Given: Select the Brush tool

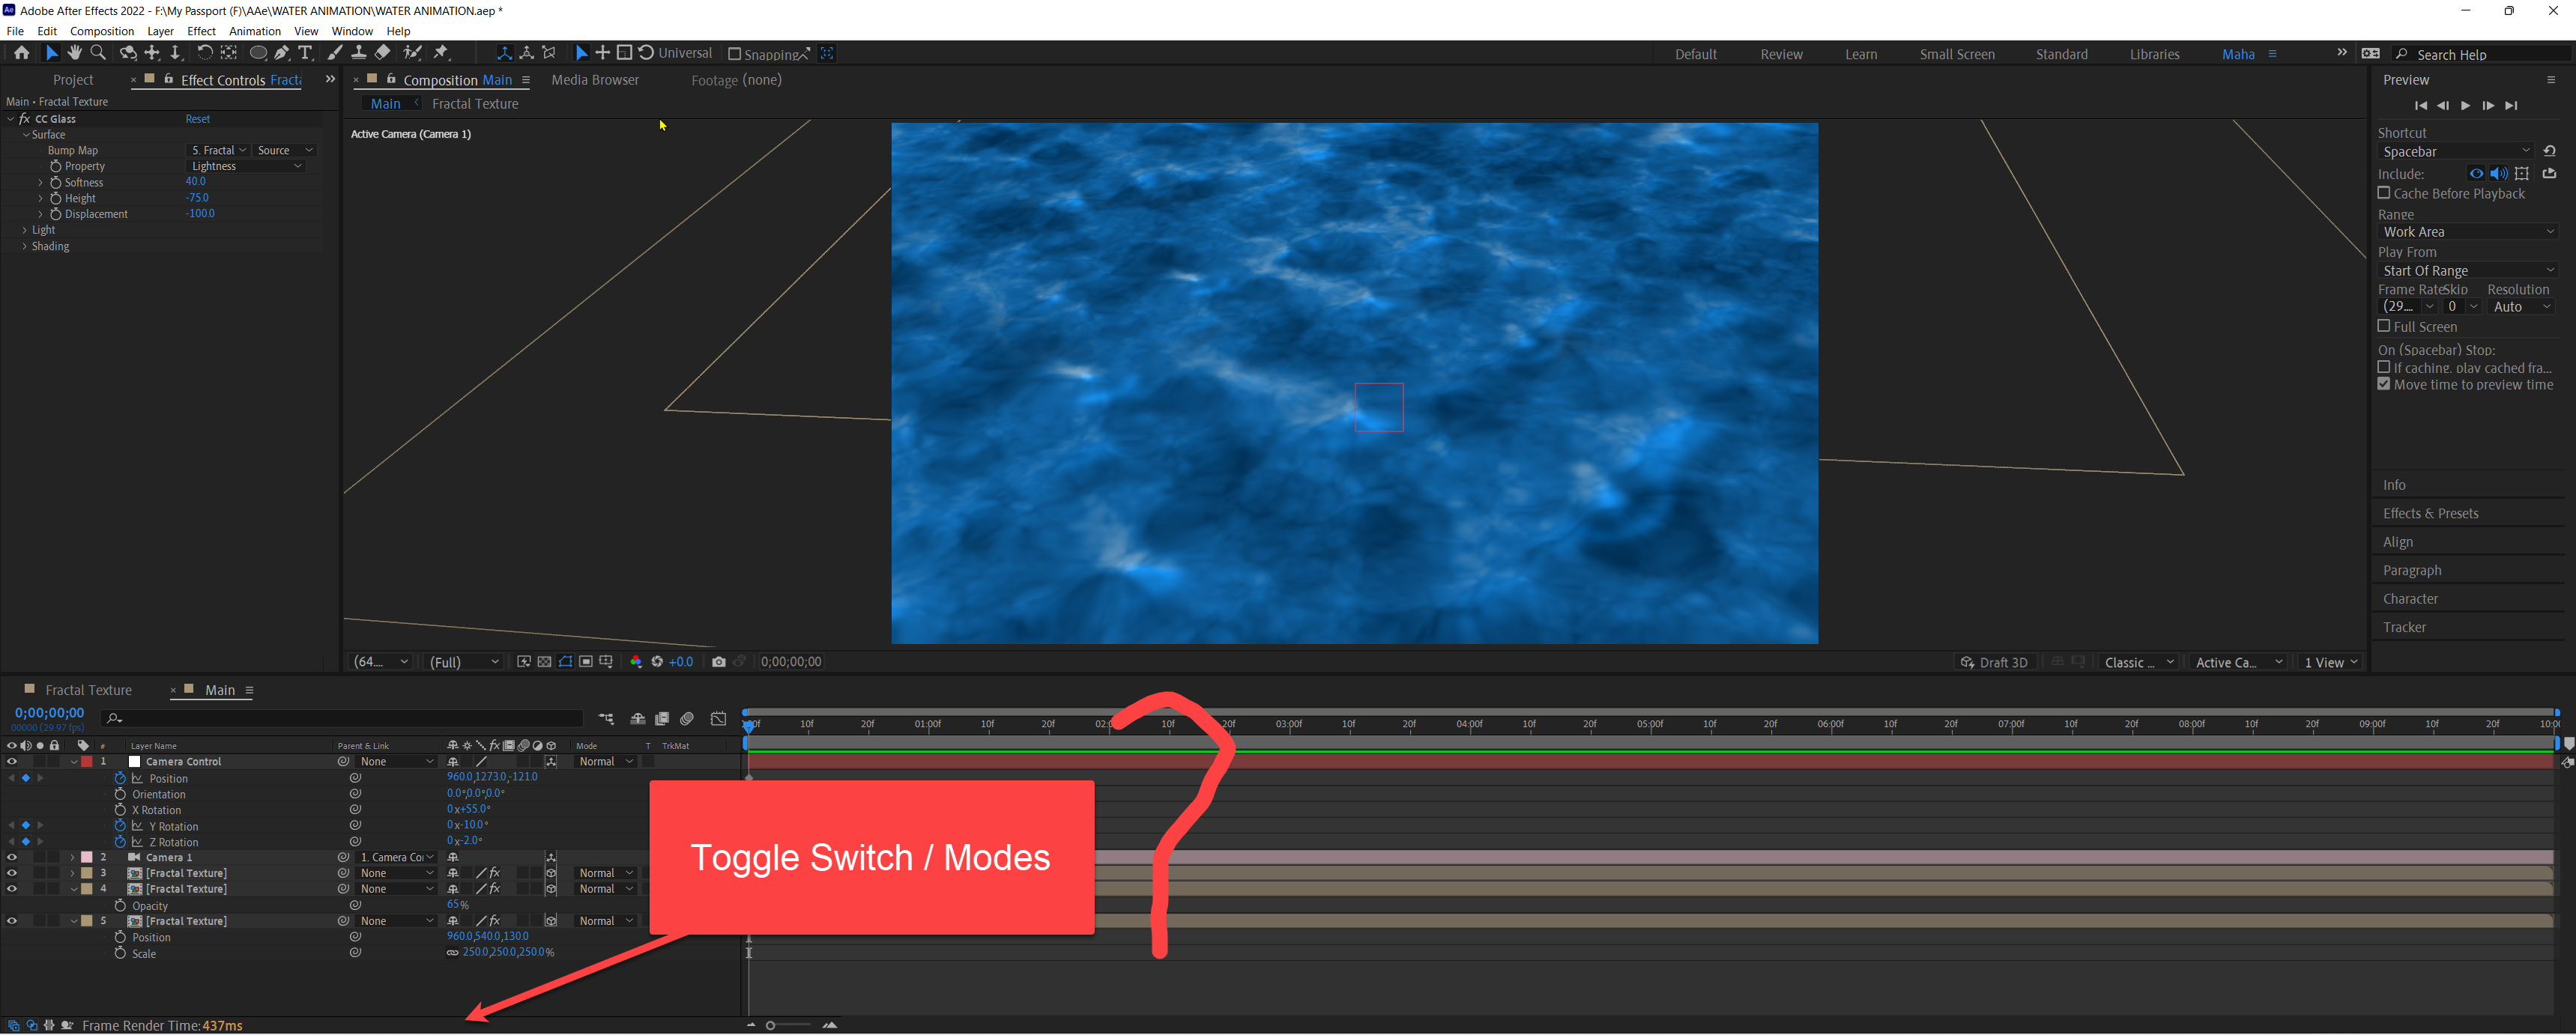Looking at the screenshot, I should [334, 53].
